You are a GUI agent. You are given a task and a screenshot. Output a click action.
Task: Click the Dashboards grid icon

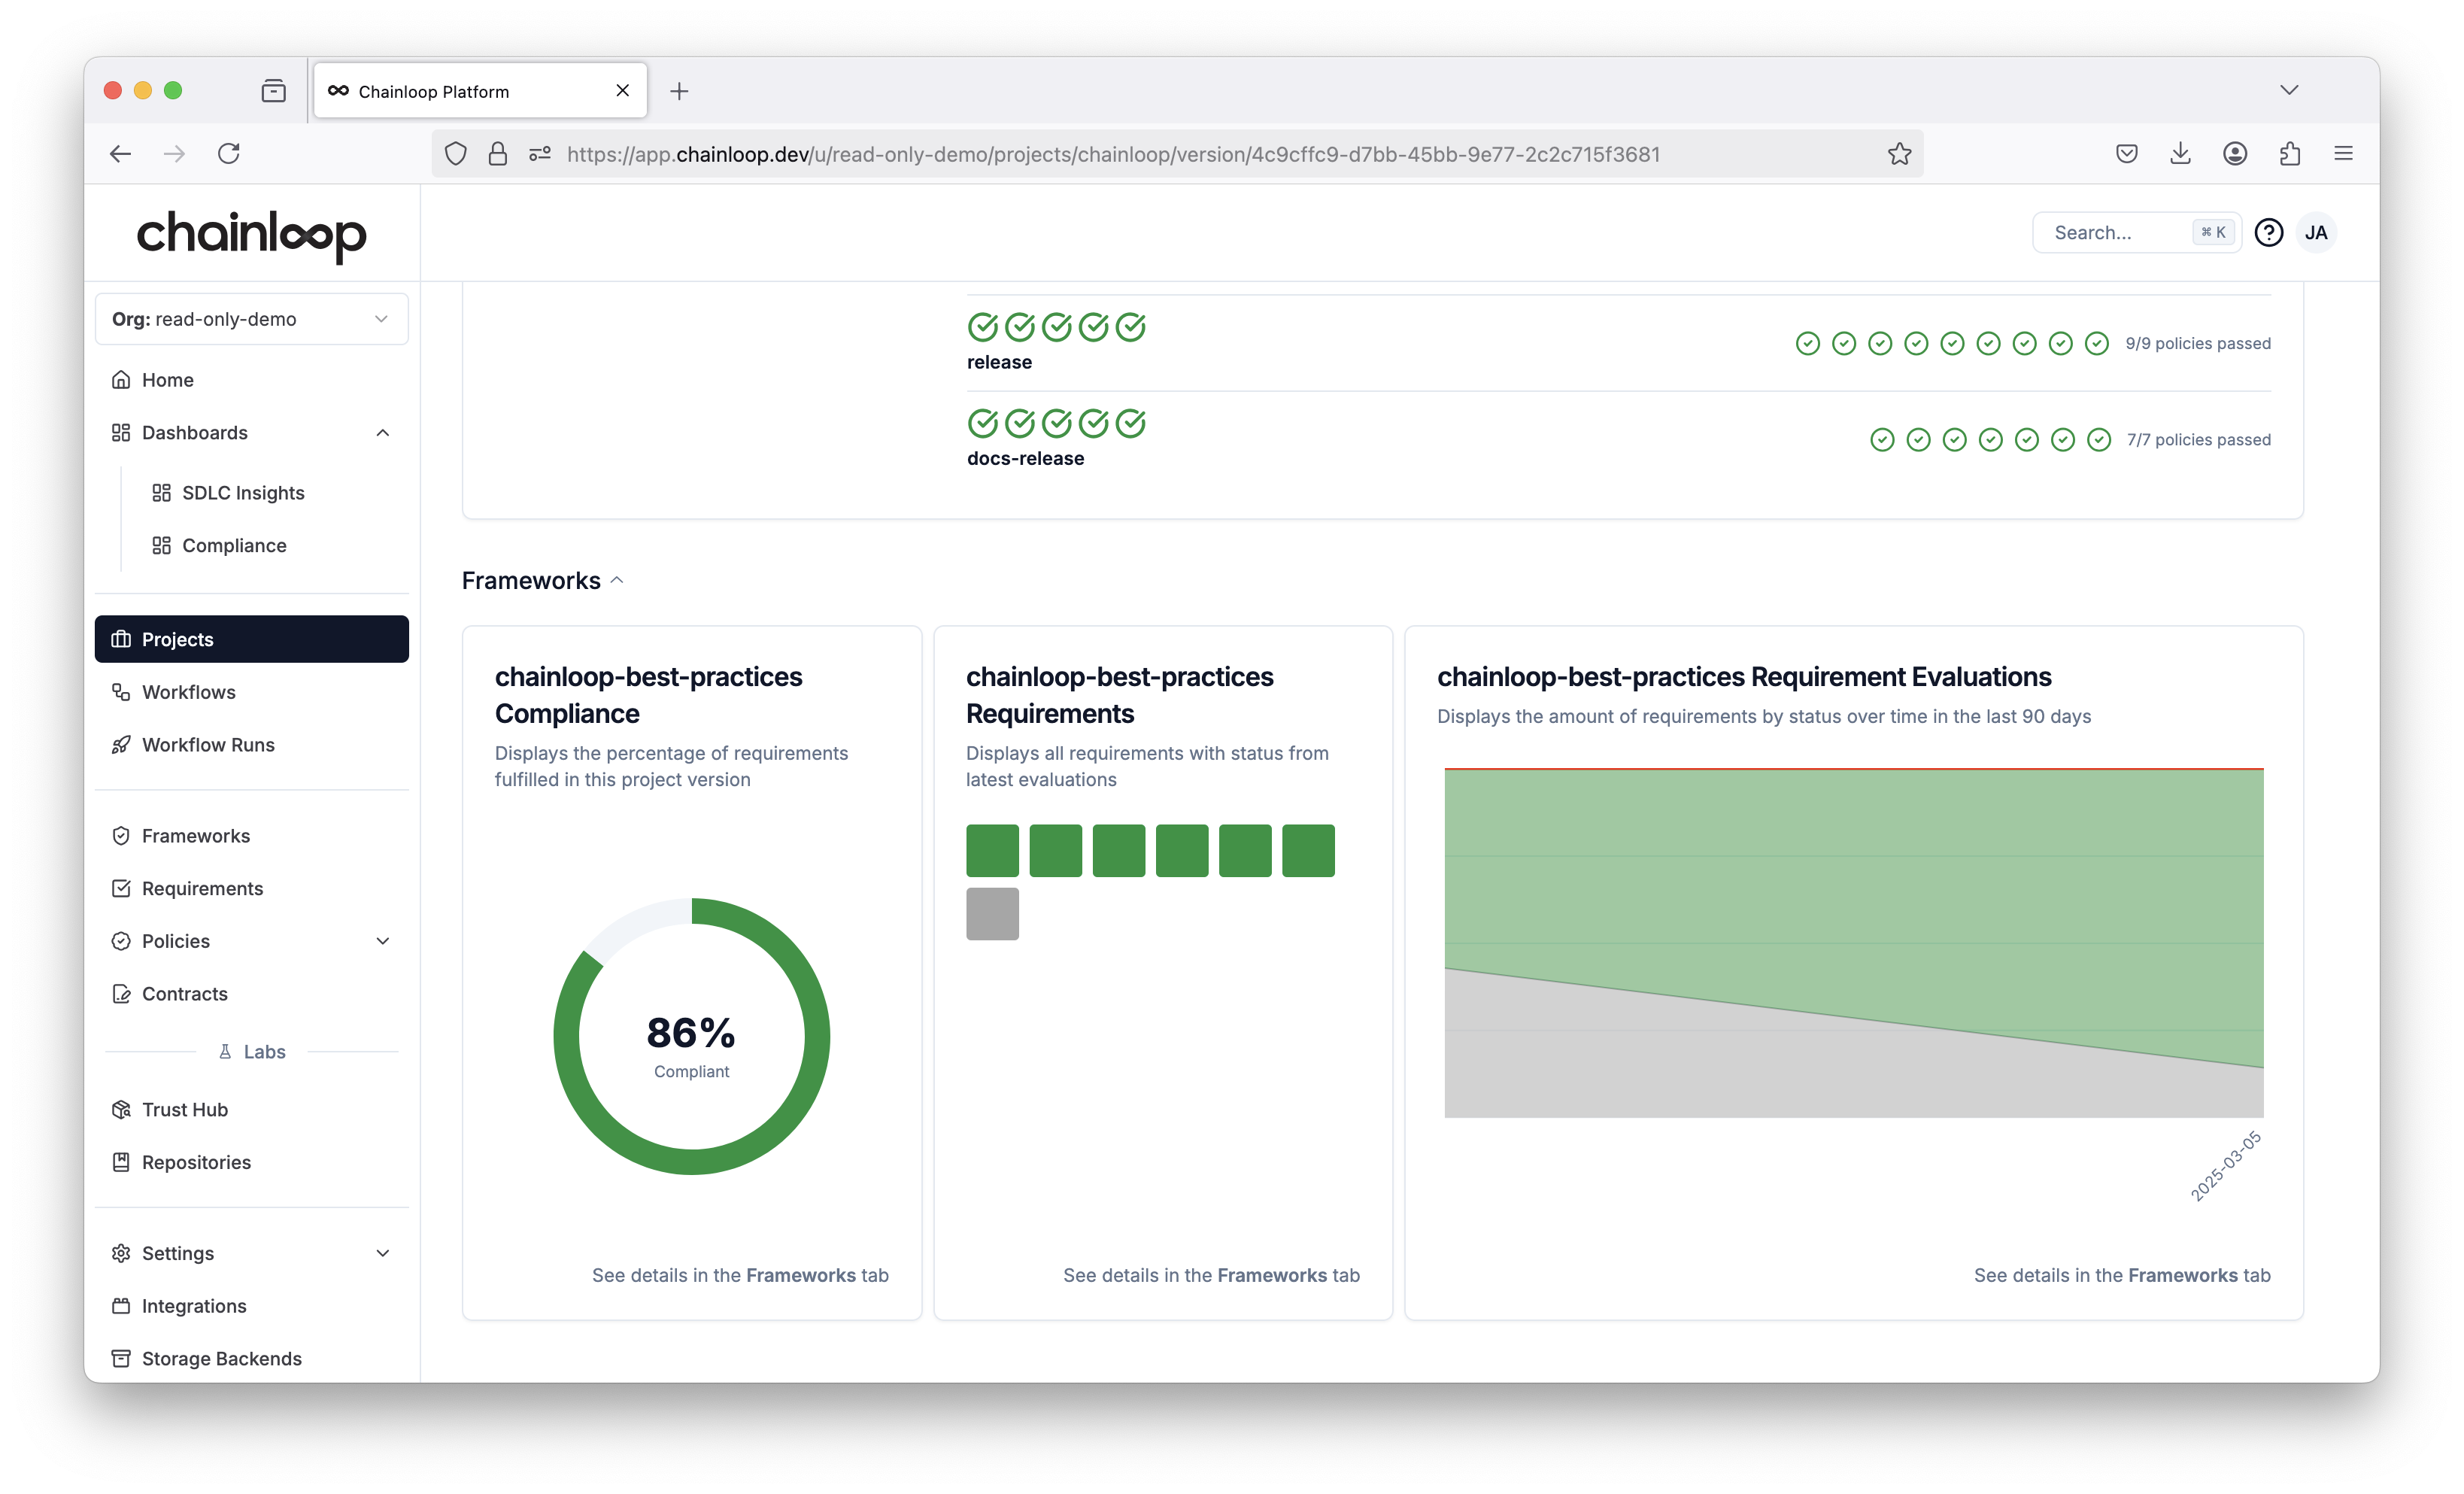[121, 433]
